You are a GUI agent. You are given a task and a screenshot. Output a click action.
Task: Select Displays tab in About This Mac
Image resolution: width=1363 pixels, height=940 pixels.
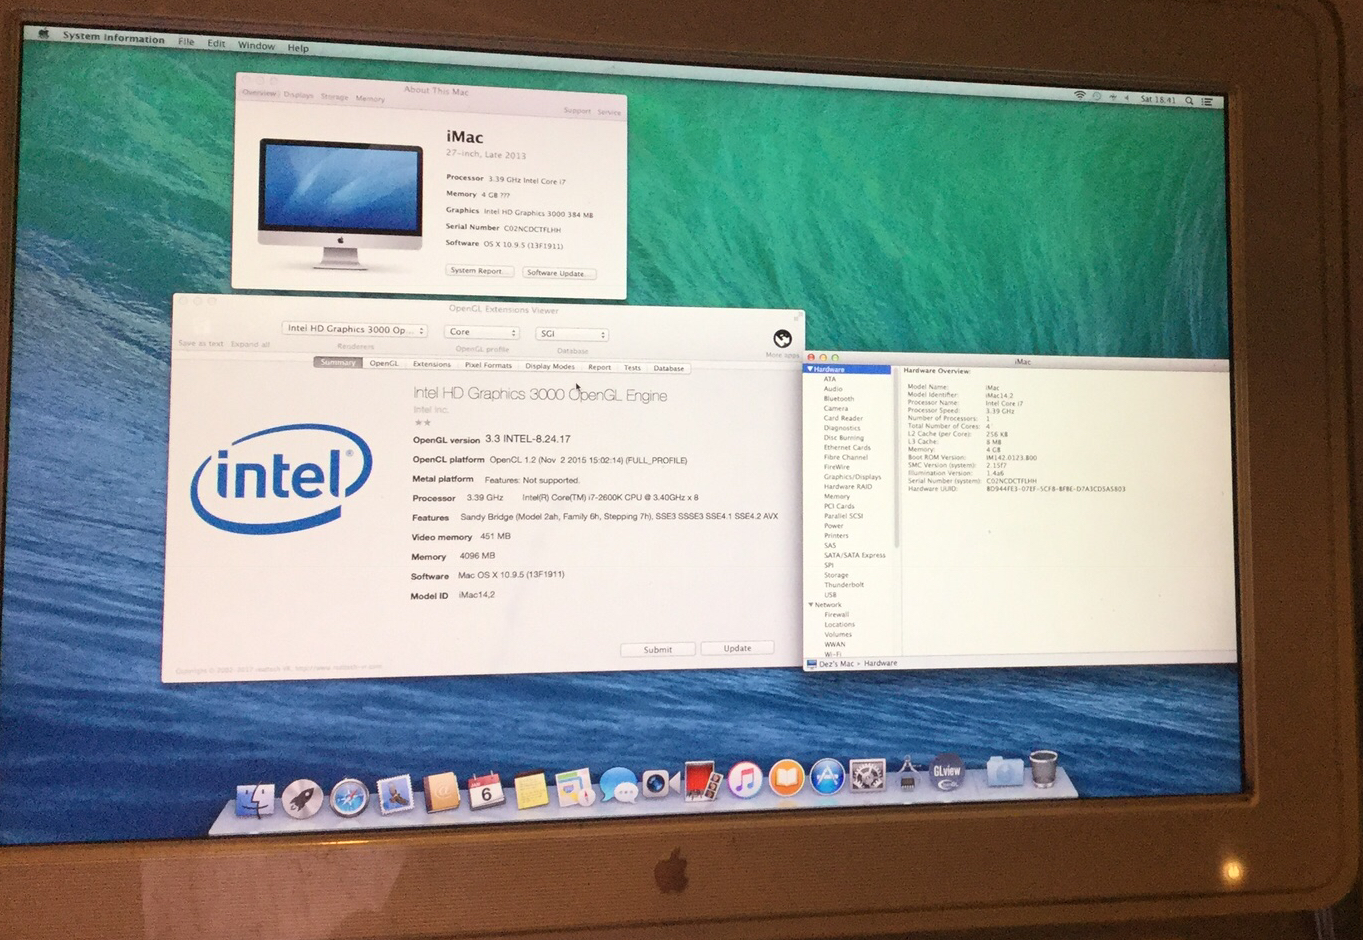[298, 95]
